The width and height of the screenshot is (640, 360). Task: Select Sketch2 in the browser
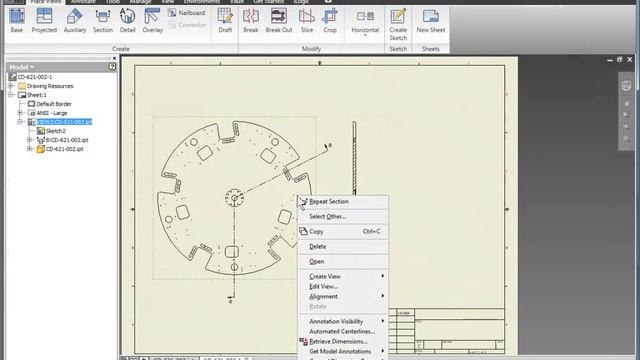pos(56,131)
